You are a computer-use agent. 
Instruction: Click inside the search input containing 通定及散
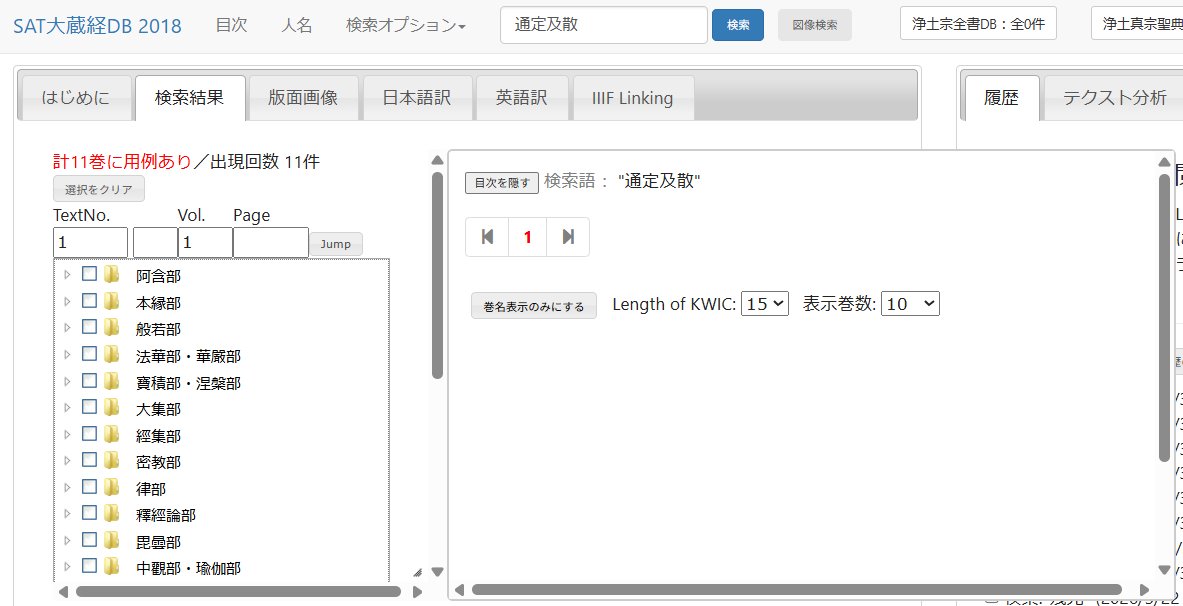point(602,23)
